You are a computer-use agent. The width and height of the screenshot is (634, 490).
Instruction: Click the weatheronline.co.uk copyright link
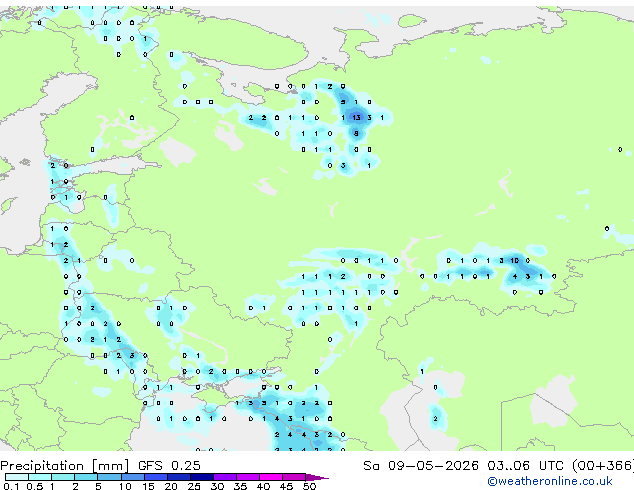pyautogui.click(x=550, y=481)
